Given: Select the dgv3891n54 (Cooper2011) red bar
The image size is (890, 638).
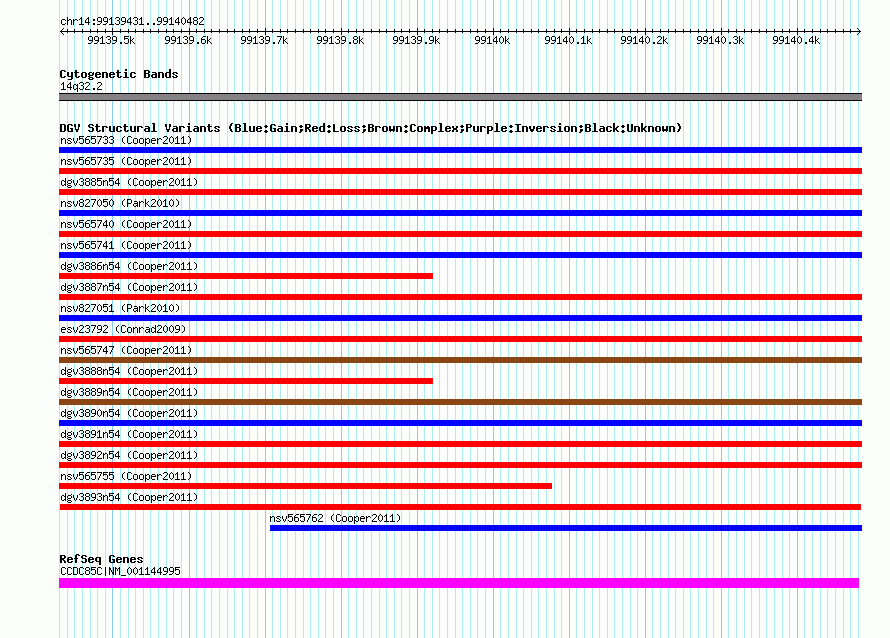Looking at the screenshot, I should tap(460, 444).
